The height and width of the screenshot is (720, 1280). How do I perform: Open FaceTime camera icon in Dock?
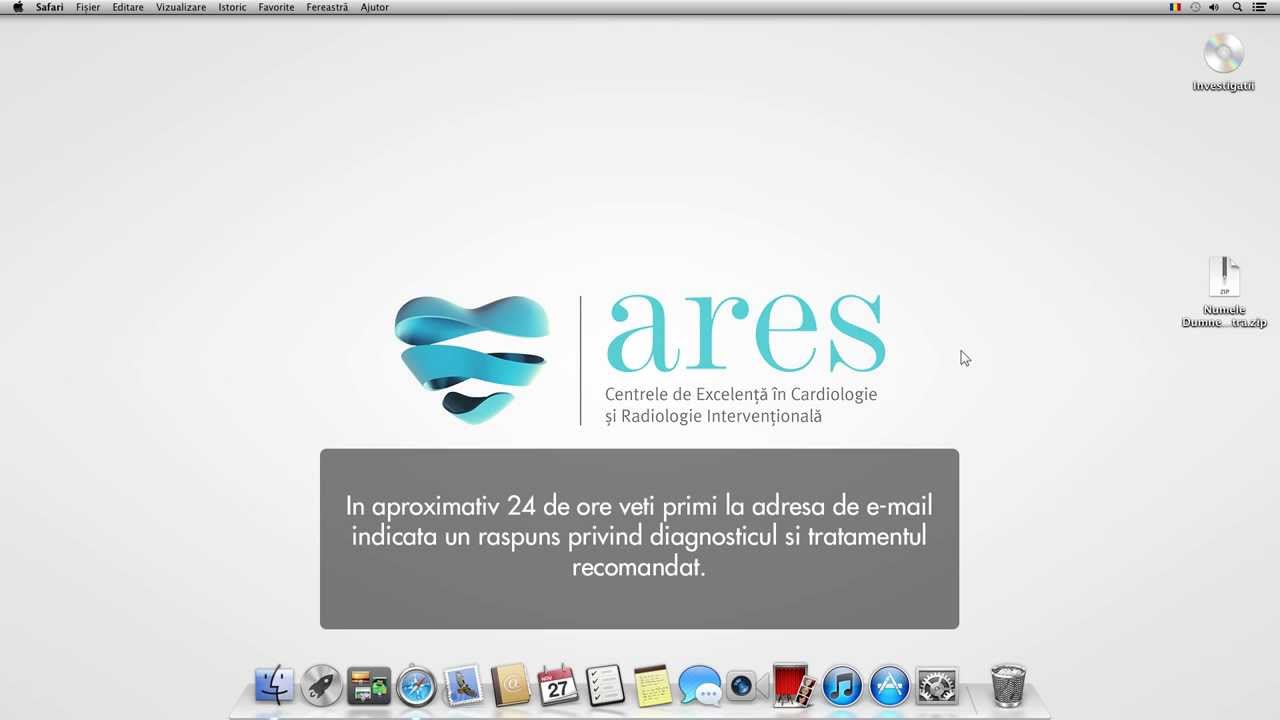[x=746, y=686]
